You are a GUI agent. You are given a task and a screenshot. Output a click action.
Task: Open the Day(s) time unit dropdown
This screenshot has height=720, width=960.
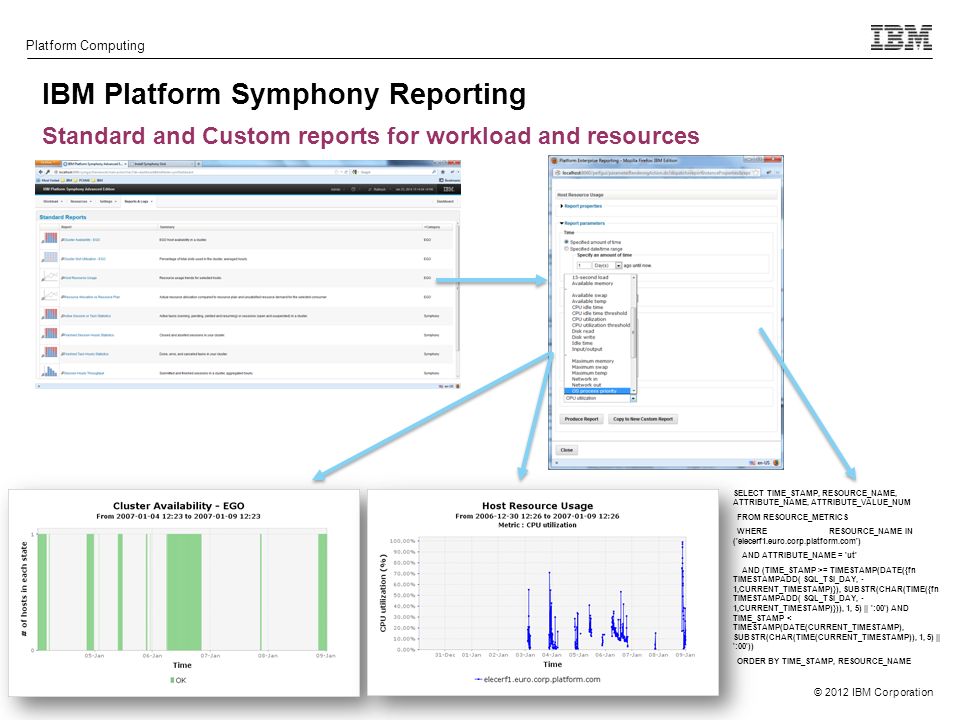(607, 266)
